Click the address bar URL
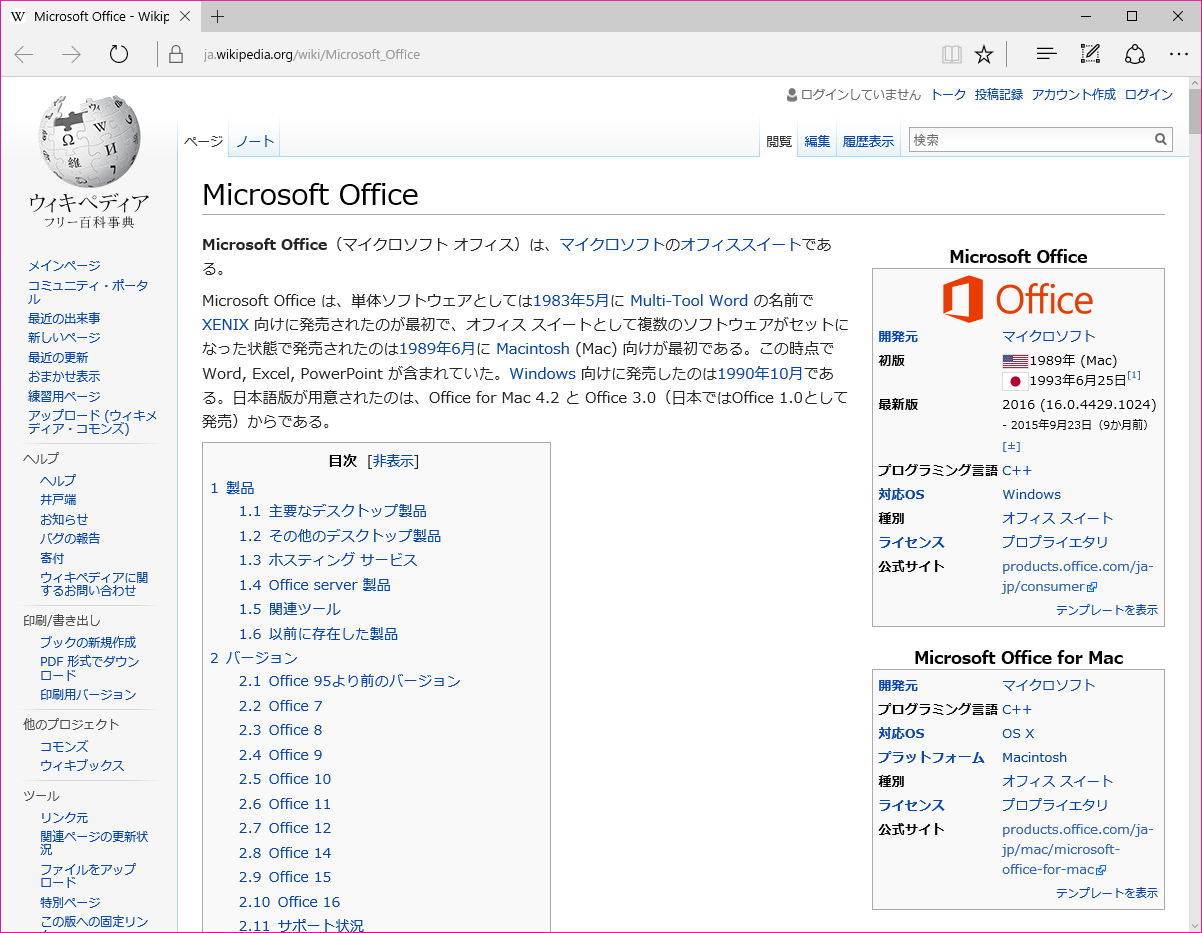This screenshot has width=1202, height=933. point(311,54)
